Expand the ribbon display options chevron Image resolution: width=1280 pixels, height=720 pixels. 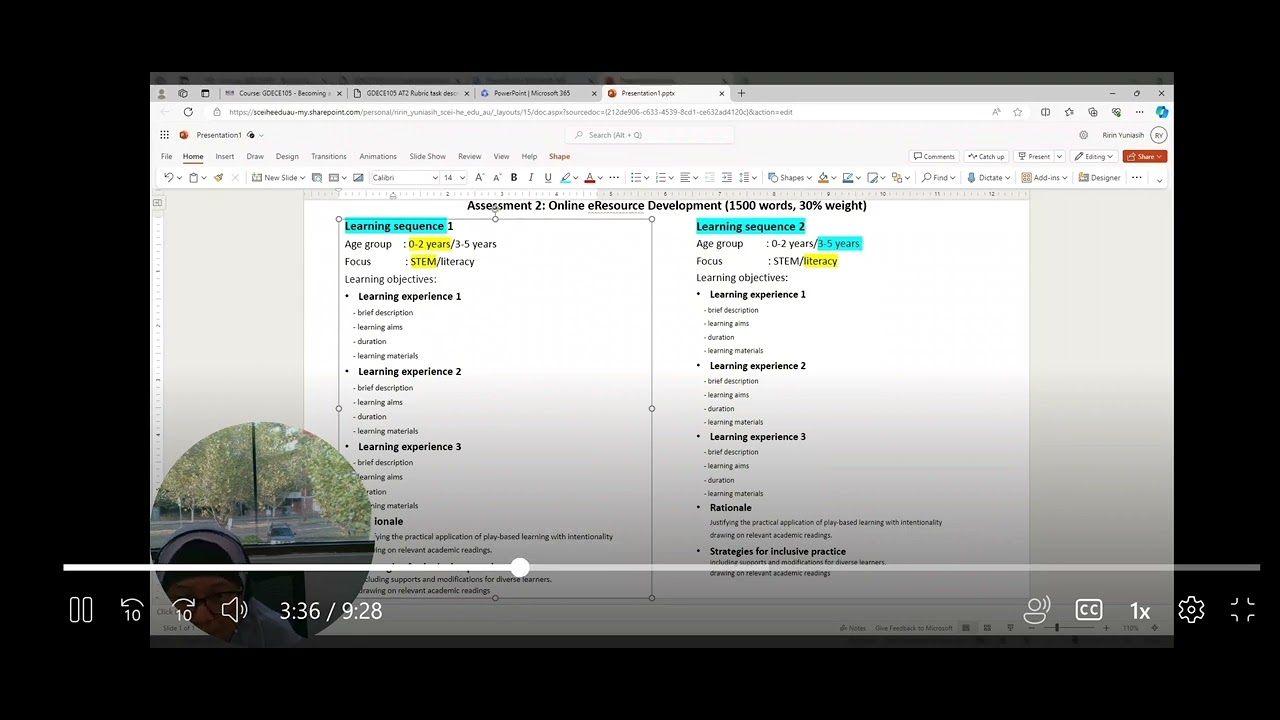pyautogui.click(x=1159, y=181)
